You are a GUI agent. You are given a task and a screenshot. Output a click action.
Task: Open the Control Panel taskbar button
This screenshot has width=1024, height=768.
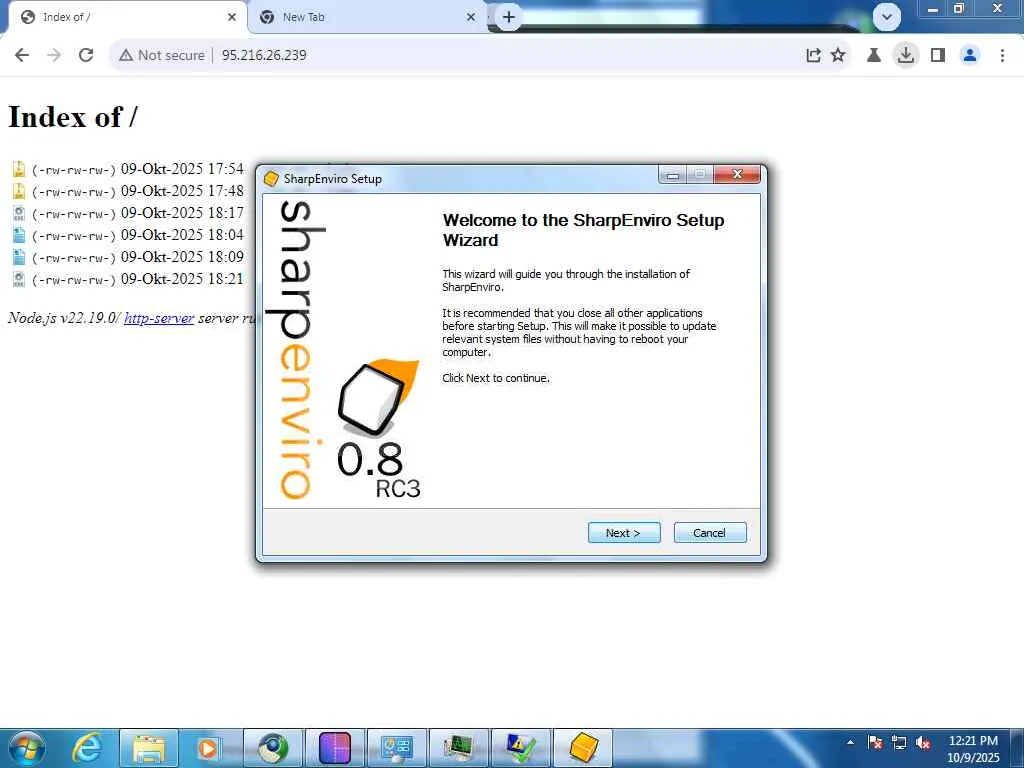point(396,748)
